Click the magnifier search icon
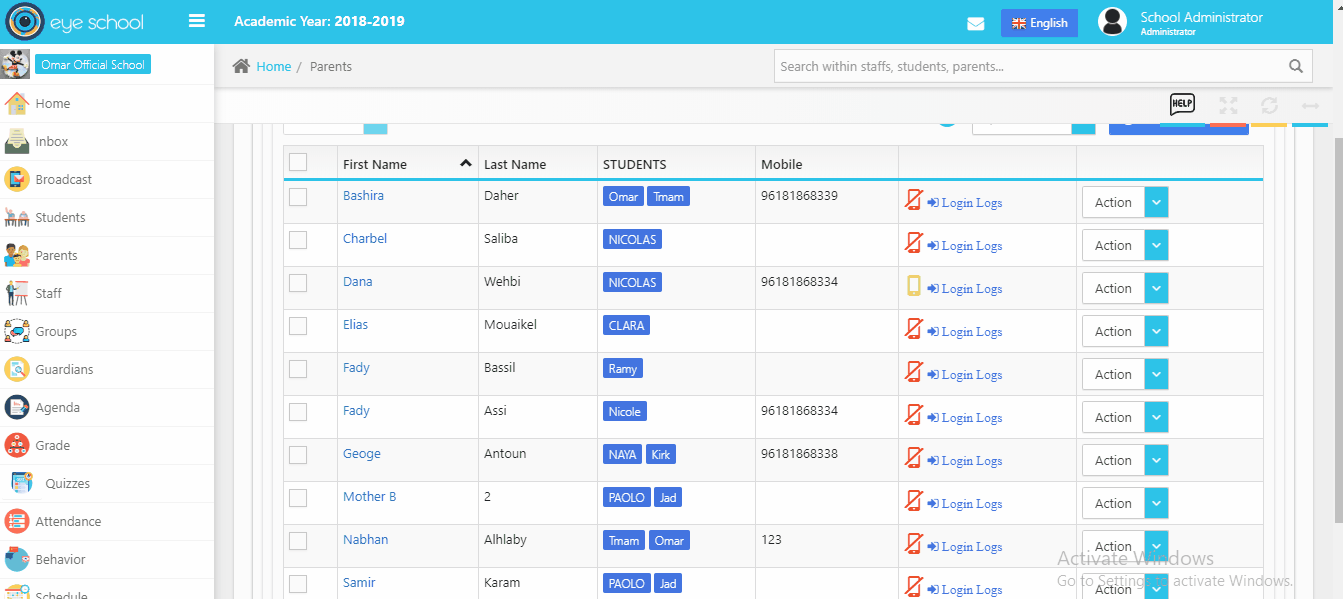 point(1296,67)
